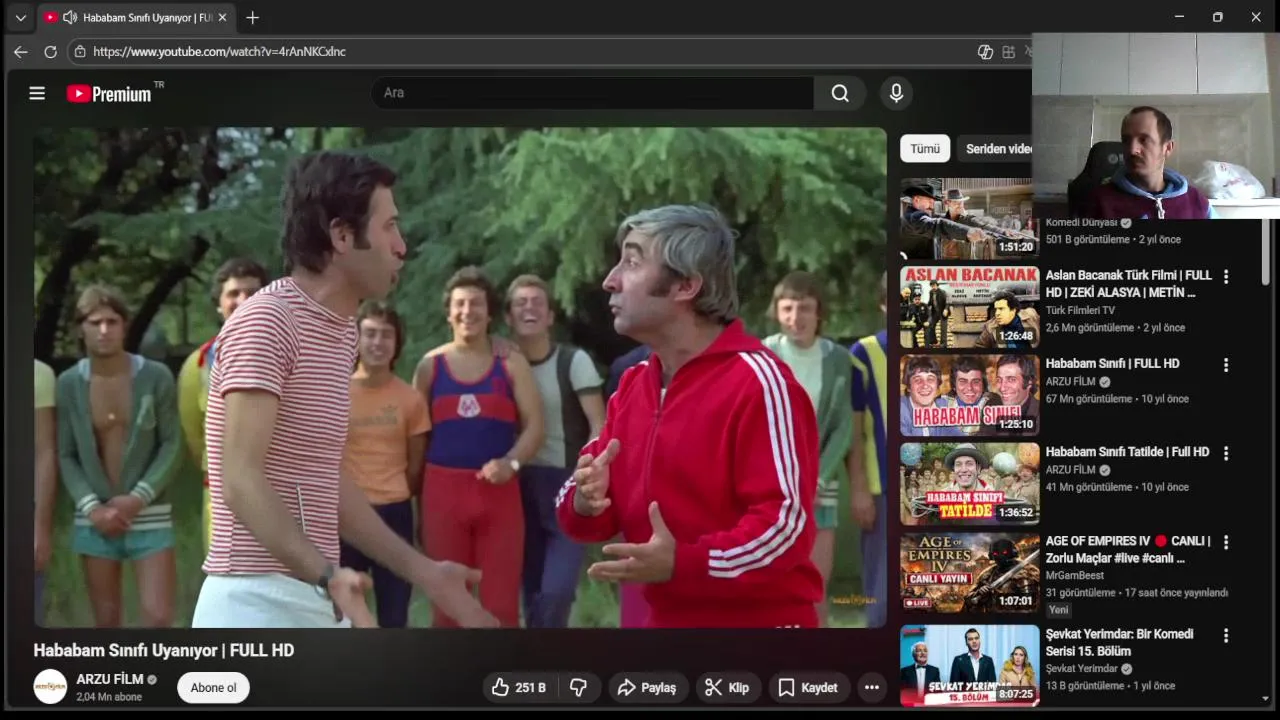
Task: Open options menu for Hababam Sınıfı FULL HD
Action: point(1225,365)
